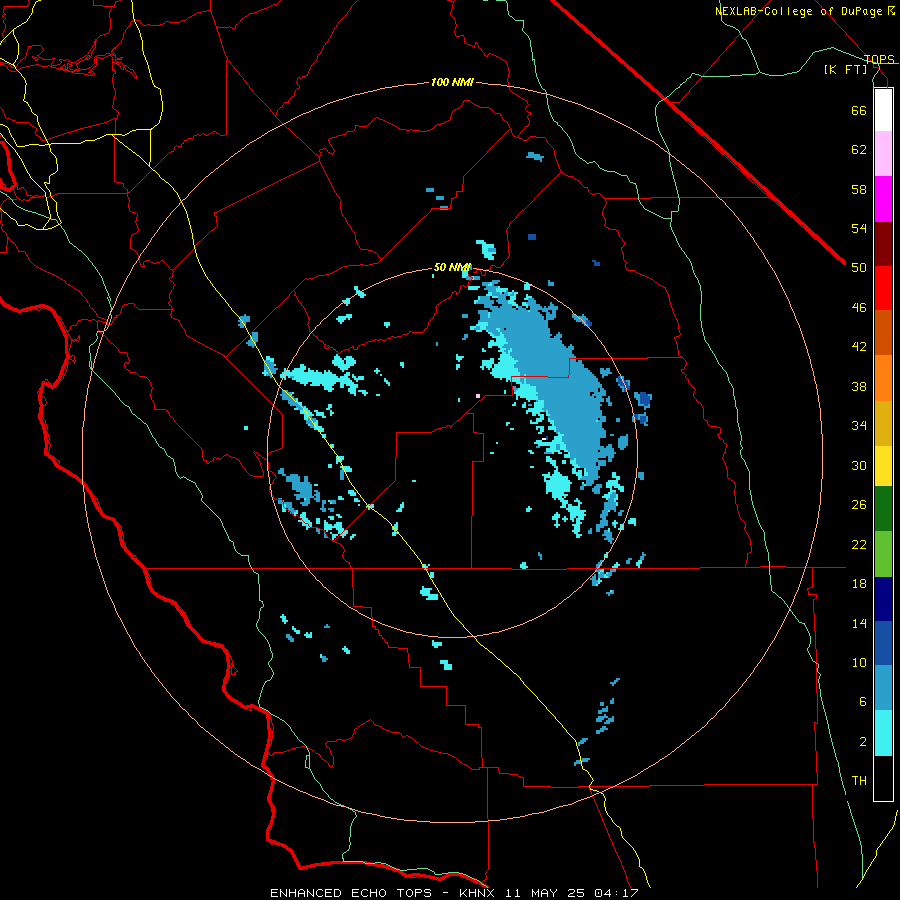The height and width of the screenshot is (900, 900).
Task: Select the light blue legend swatch
Action: 883,688
